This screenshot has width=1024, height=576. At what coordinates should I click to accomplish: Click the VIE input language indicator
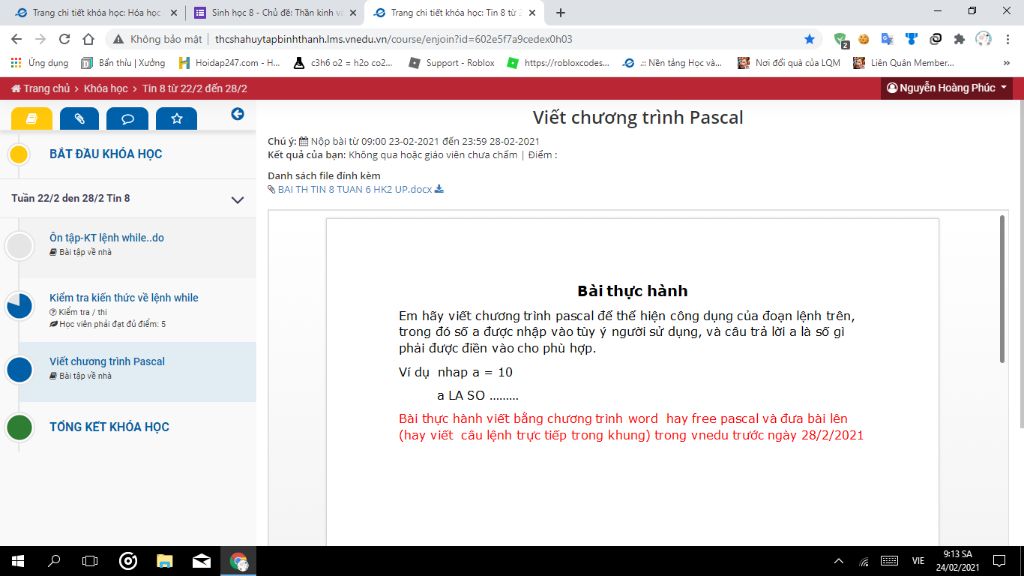(918, 561)
